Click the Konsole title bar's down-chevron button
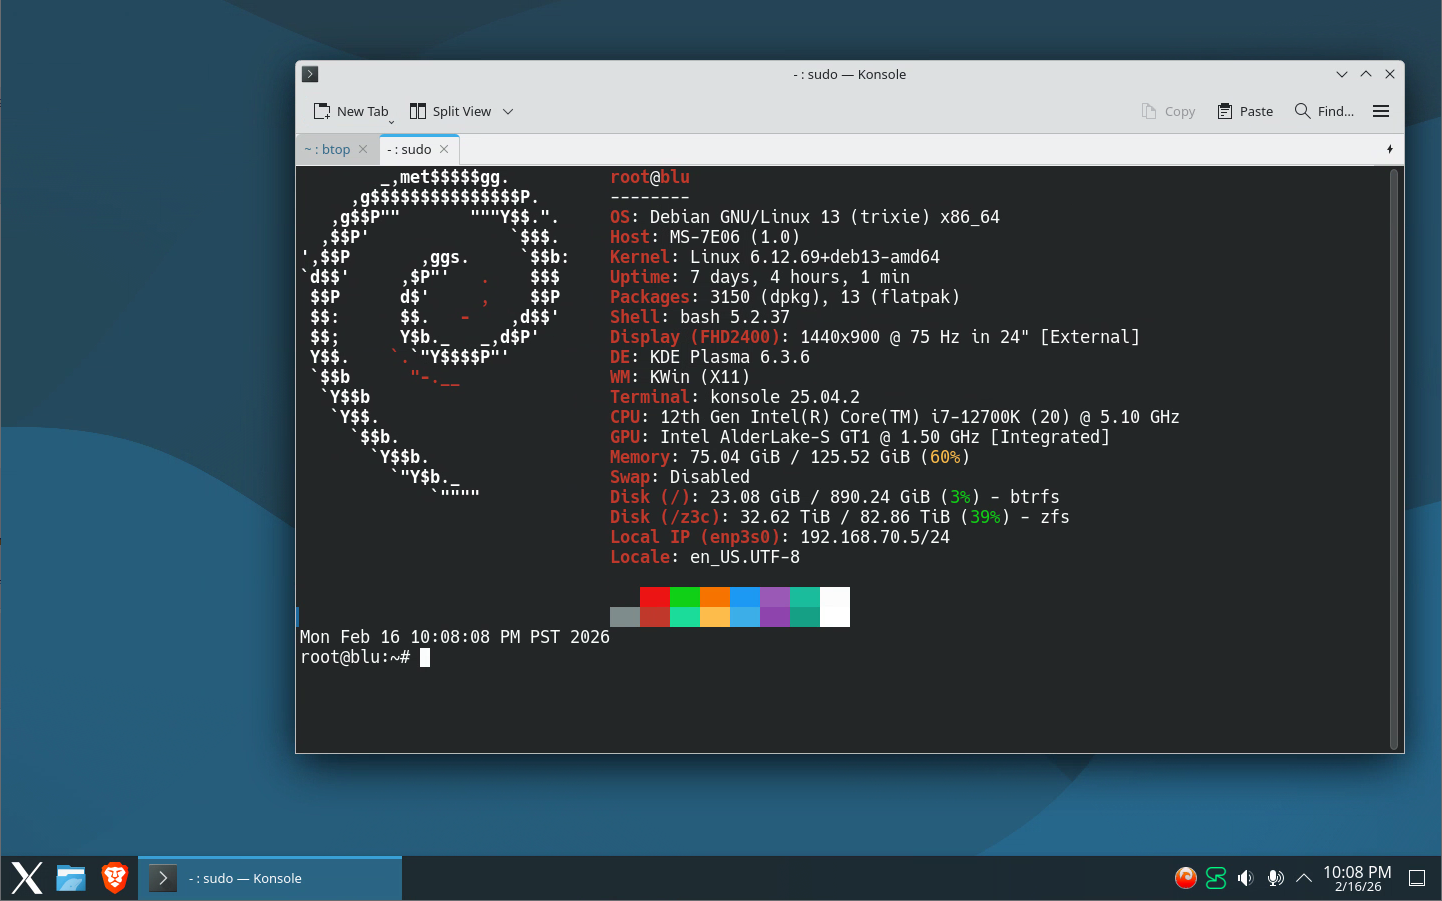This screenshot has width=1442, height=901. tap(1342, 74)
